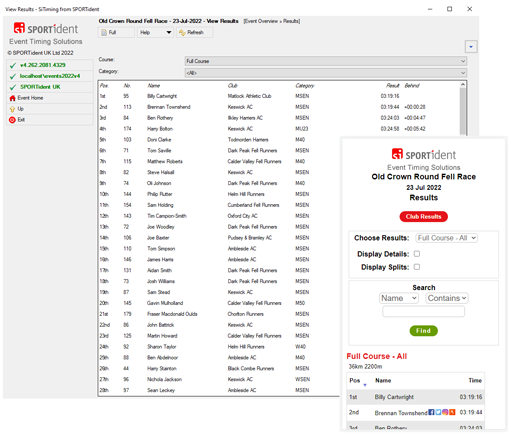Open the Course combo box
The height and width of the screenshot is (435, 510).
click(326, 61)
